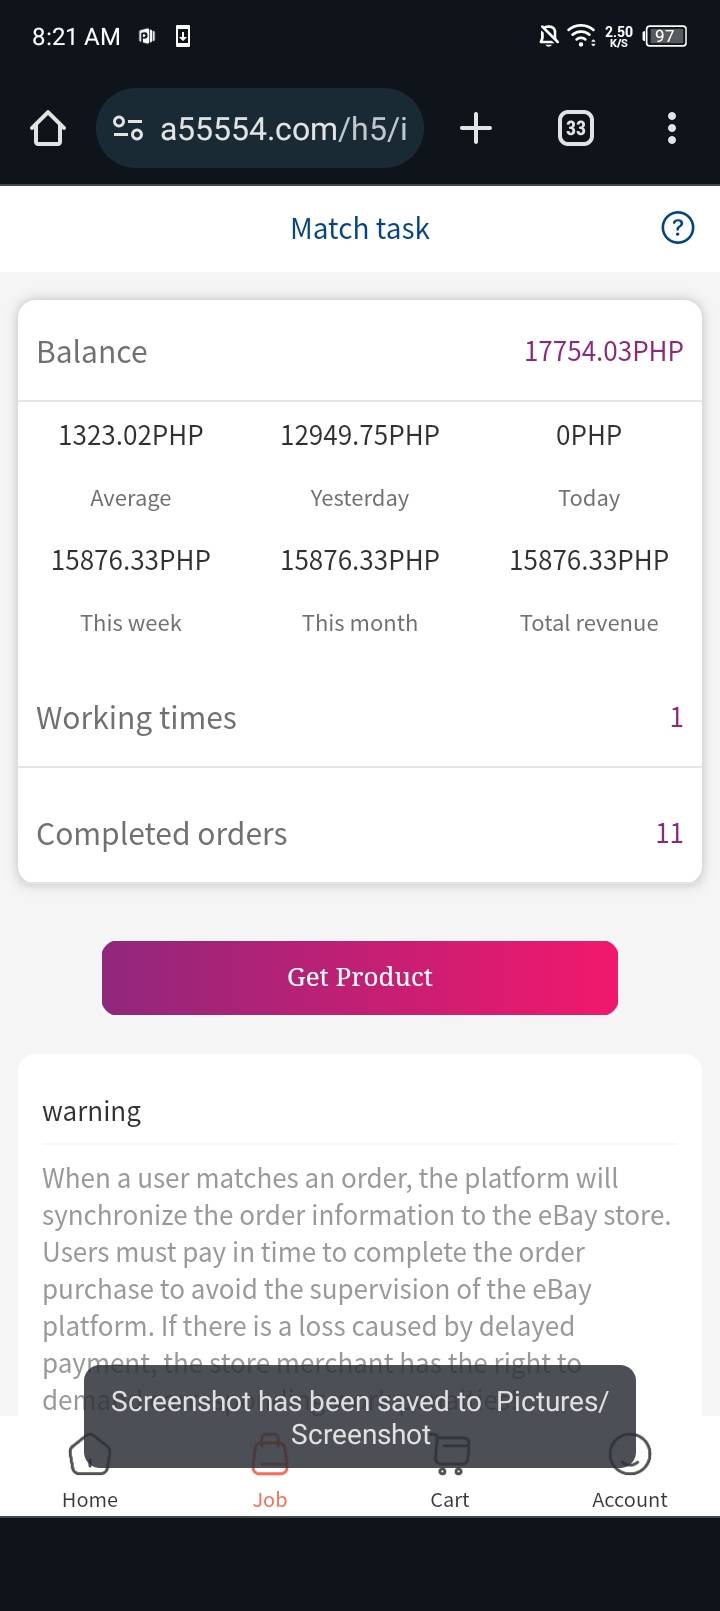
Task: Tap the a55554.com address bar
Action: tap(283, 129)
